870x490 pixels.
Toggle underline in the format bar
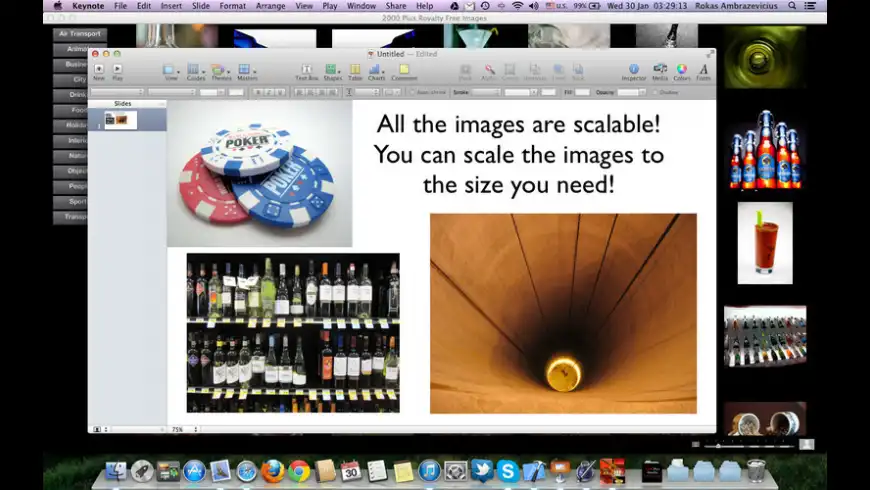pos(280,92)
